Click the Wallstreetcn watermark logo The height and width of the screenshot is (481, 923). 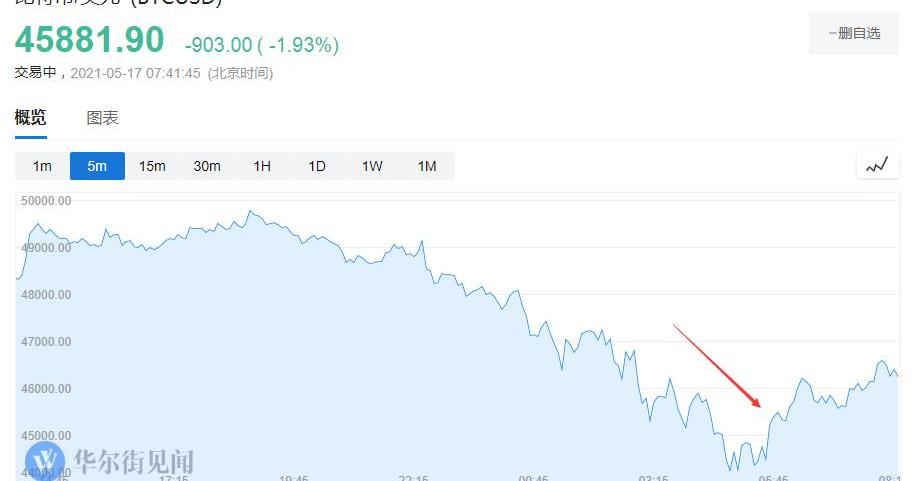pos(110,462)
